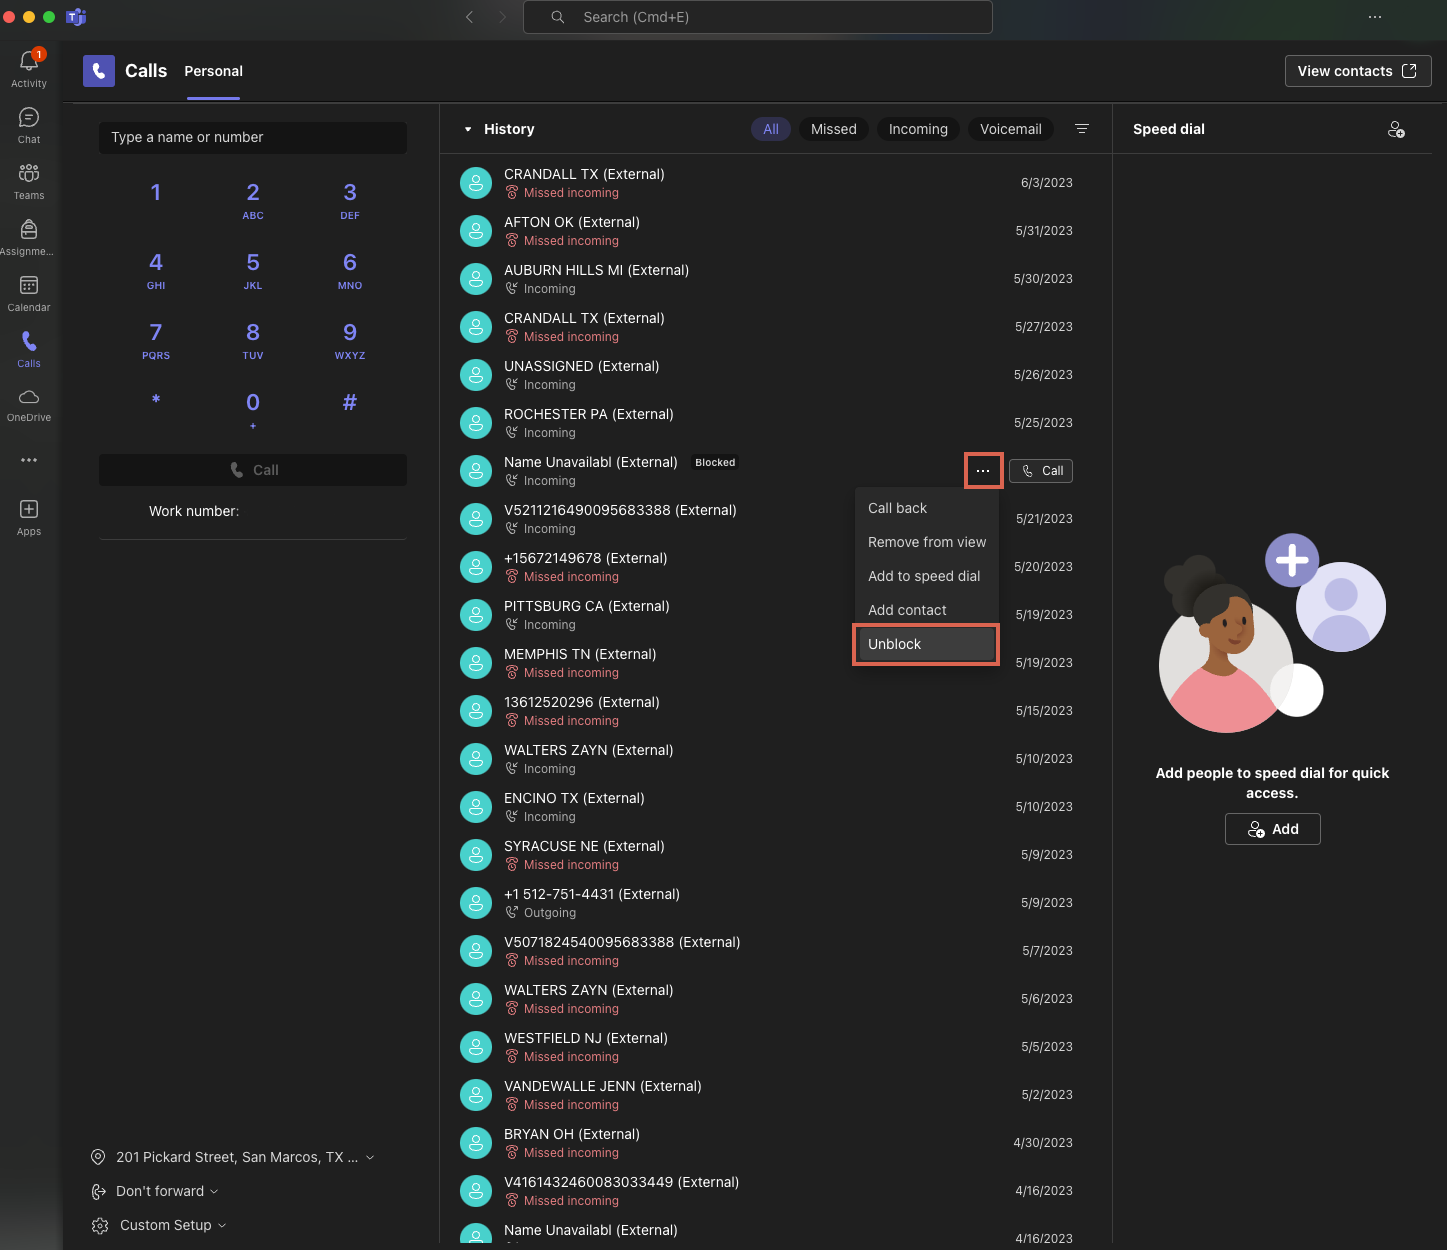This screenshot has height=1250, width=1447.
Task: Click the BRYAN OH contact avatar
Action: [476, 1143]
